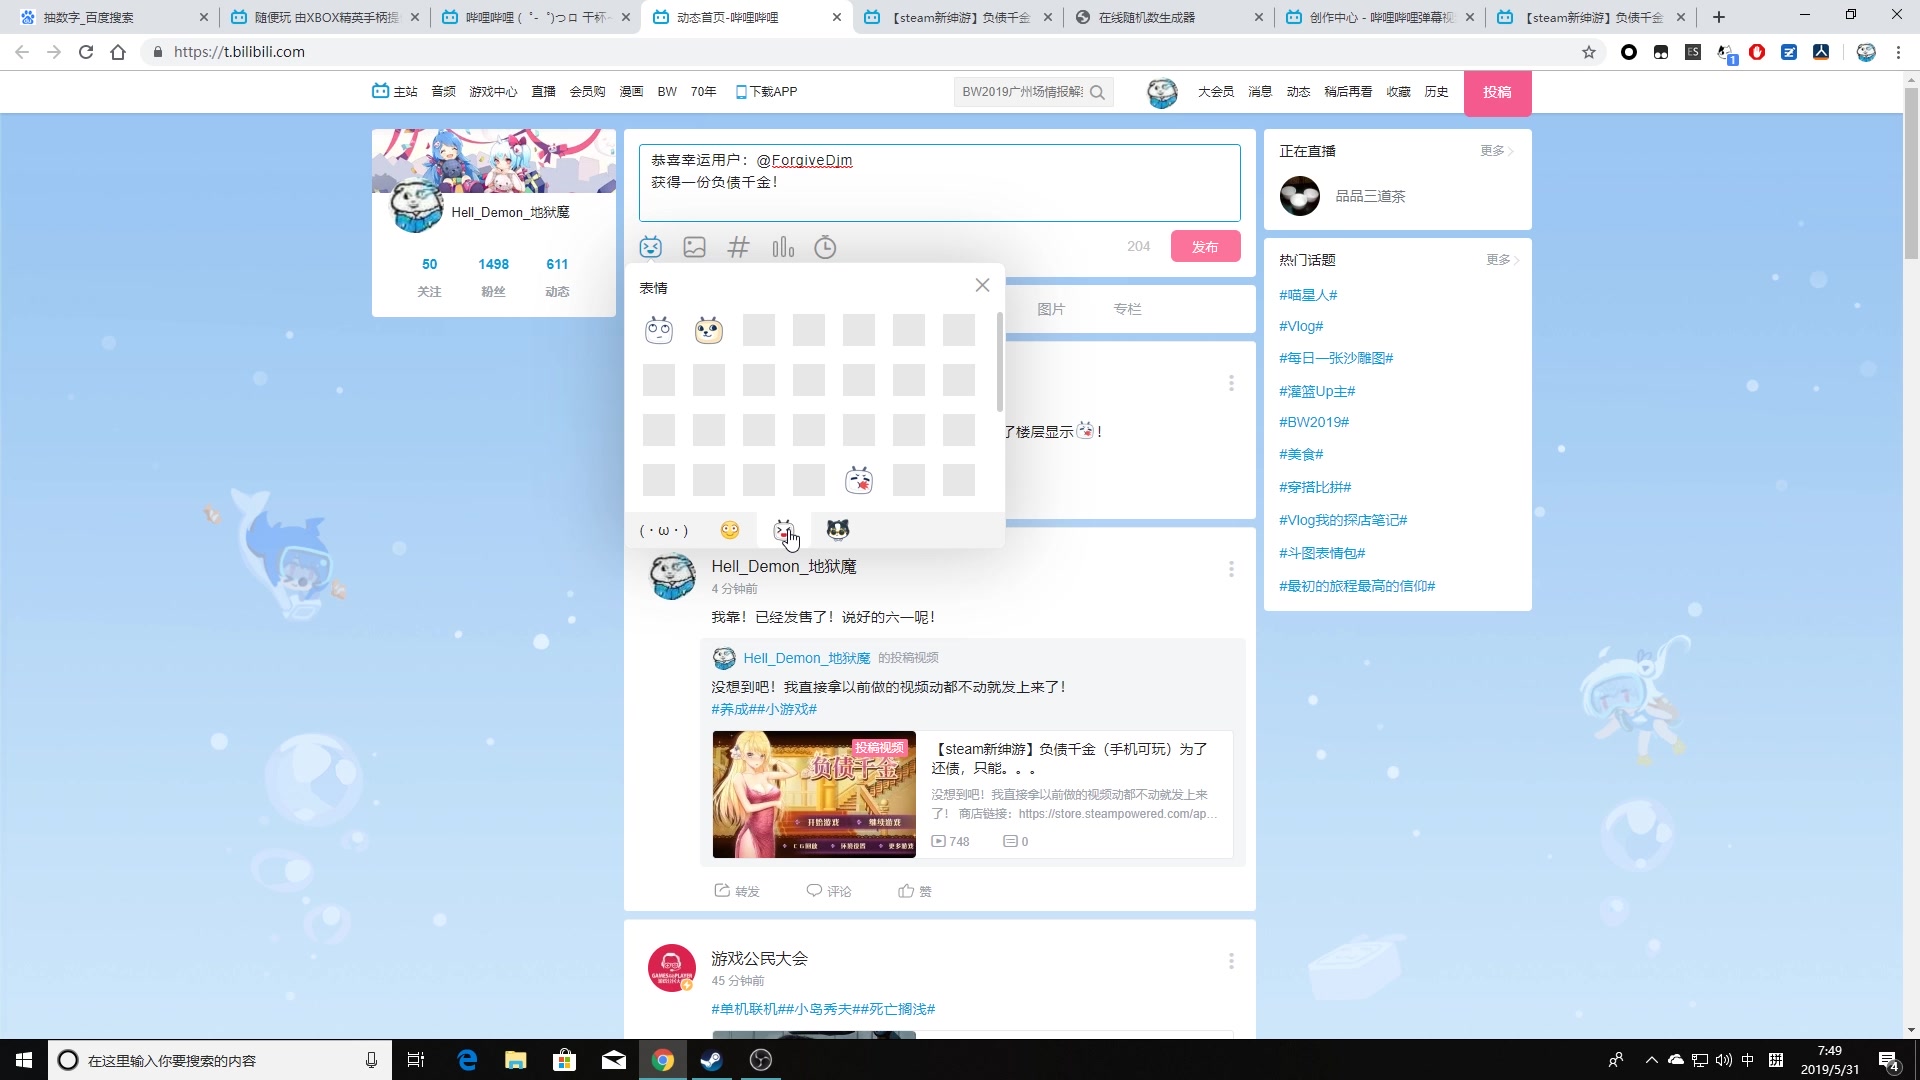Open 会员购 in the top navigation
1920x1080 pixels.
coord(587,92)
